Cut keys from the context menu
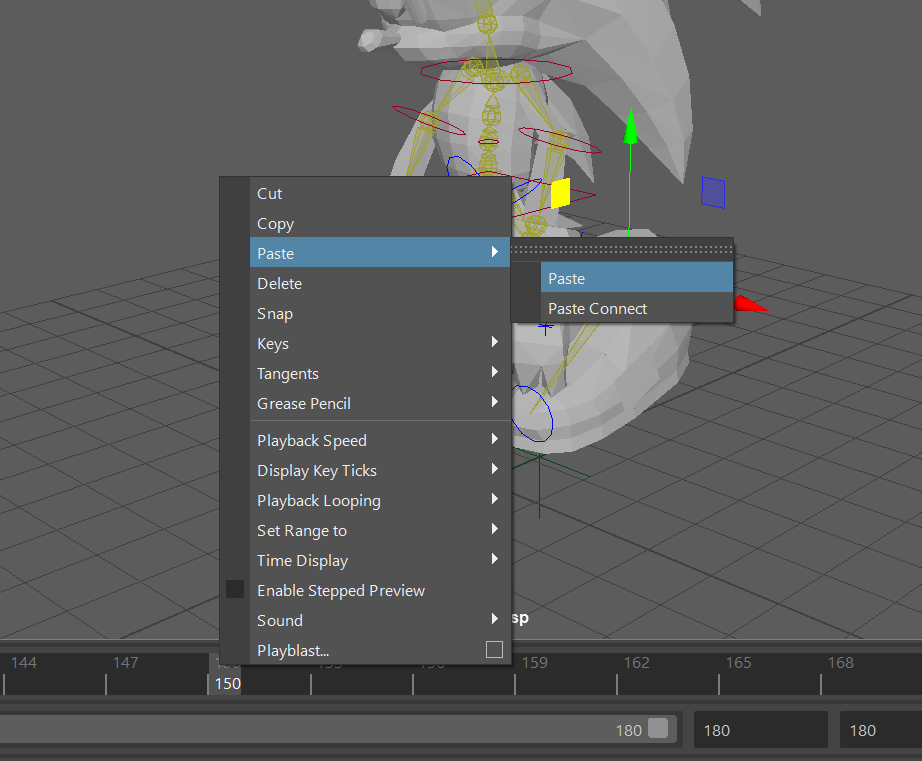The width and height of the screenshot is (922, 761). pyautogui.click(x=268, y=193)
